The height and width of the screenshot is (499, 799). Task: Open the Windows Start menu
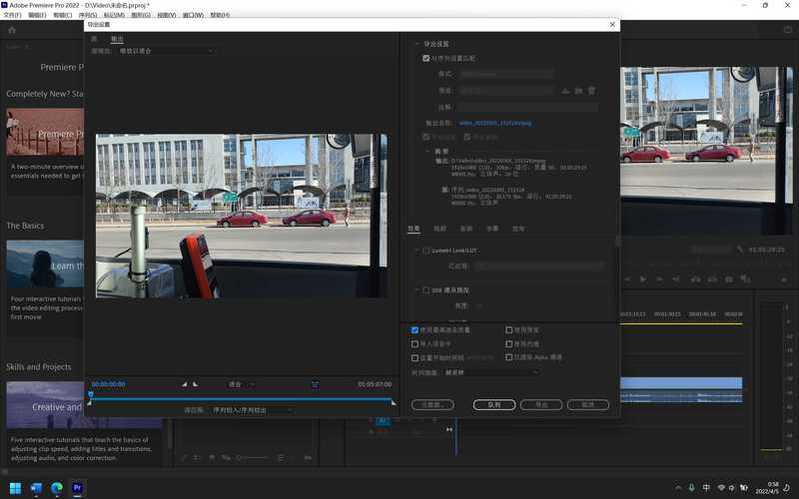coord(15,488)
